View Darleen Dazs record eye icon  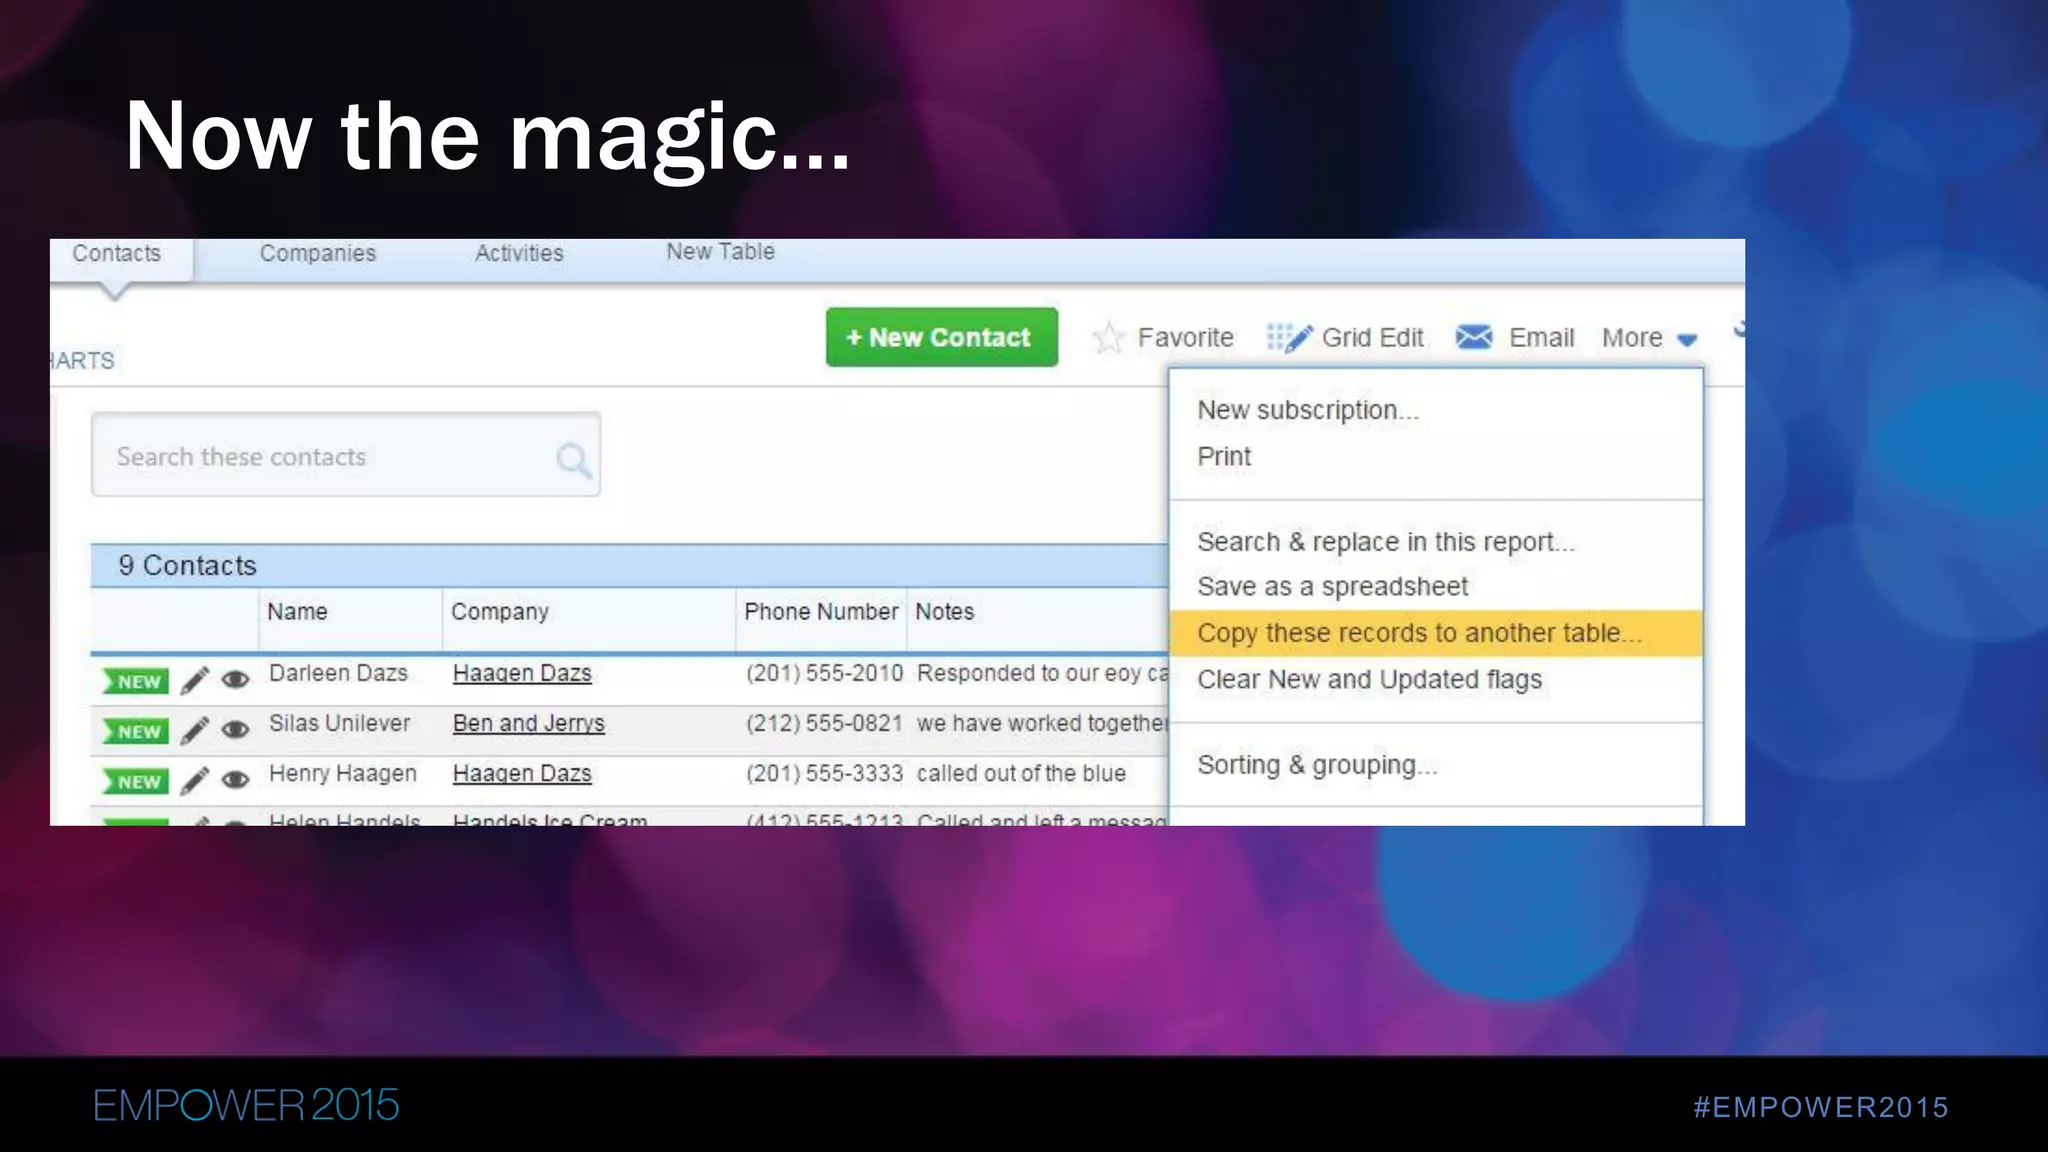click(235, 681)
